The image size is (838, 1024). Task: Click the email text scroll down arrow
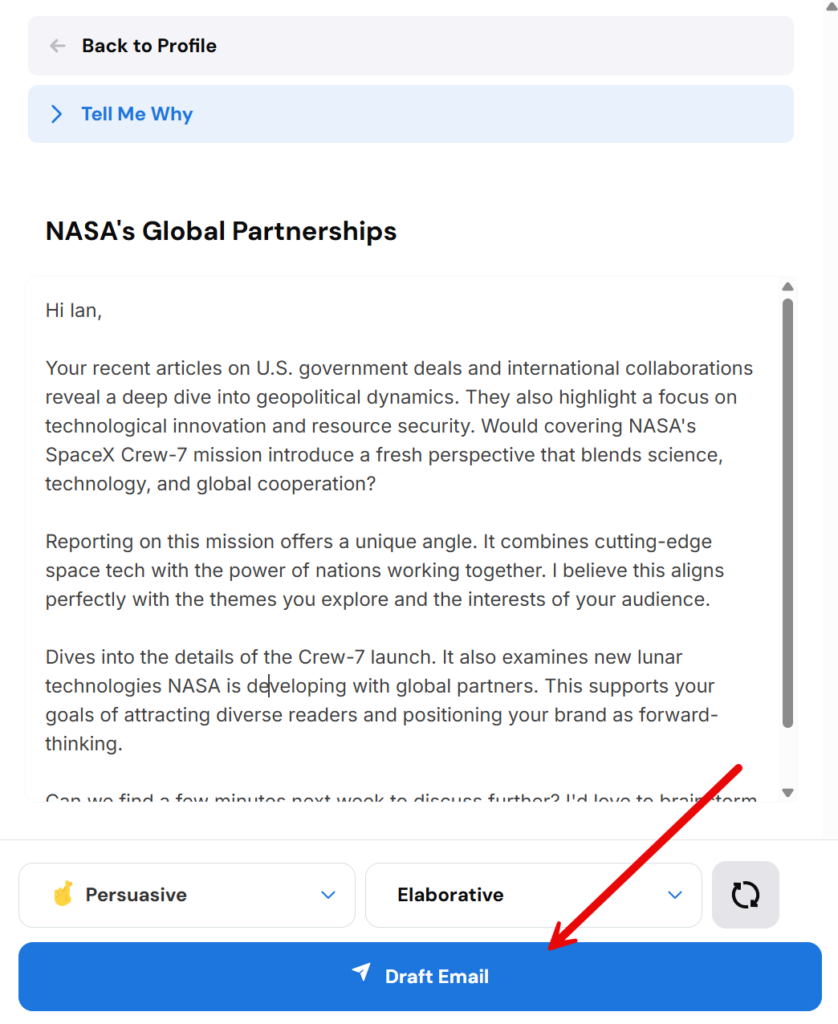788,793
